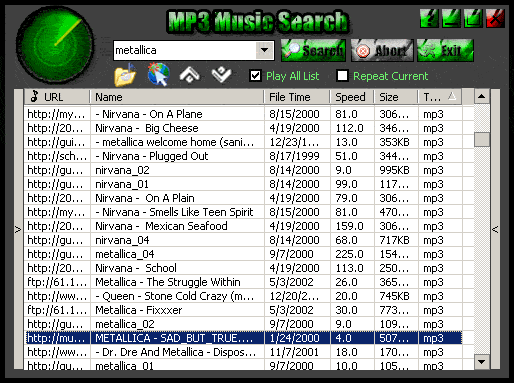Click the scrollbar up arrow

click(x=481, y=97)
